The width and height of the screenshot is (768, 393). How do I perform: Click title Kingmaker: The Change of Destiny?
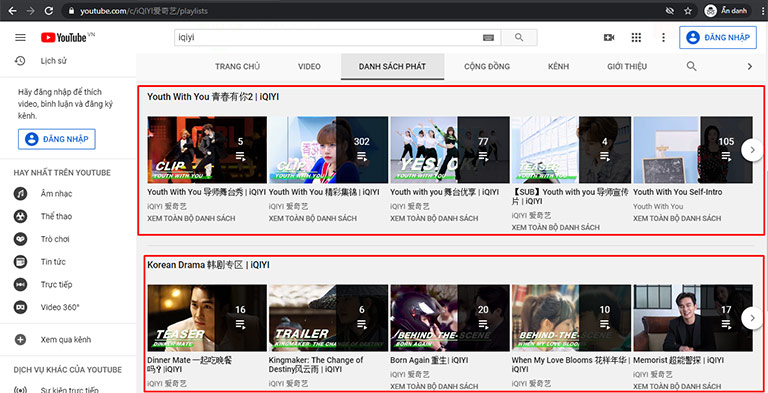coord(316,365)
